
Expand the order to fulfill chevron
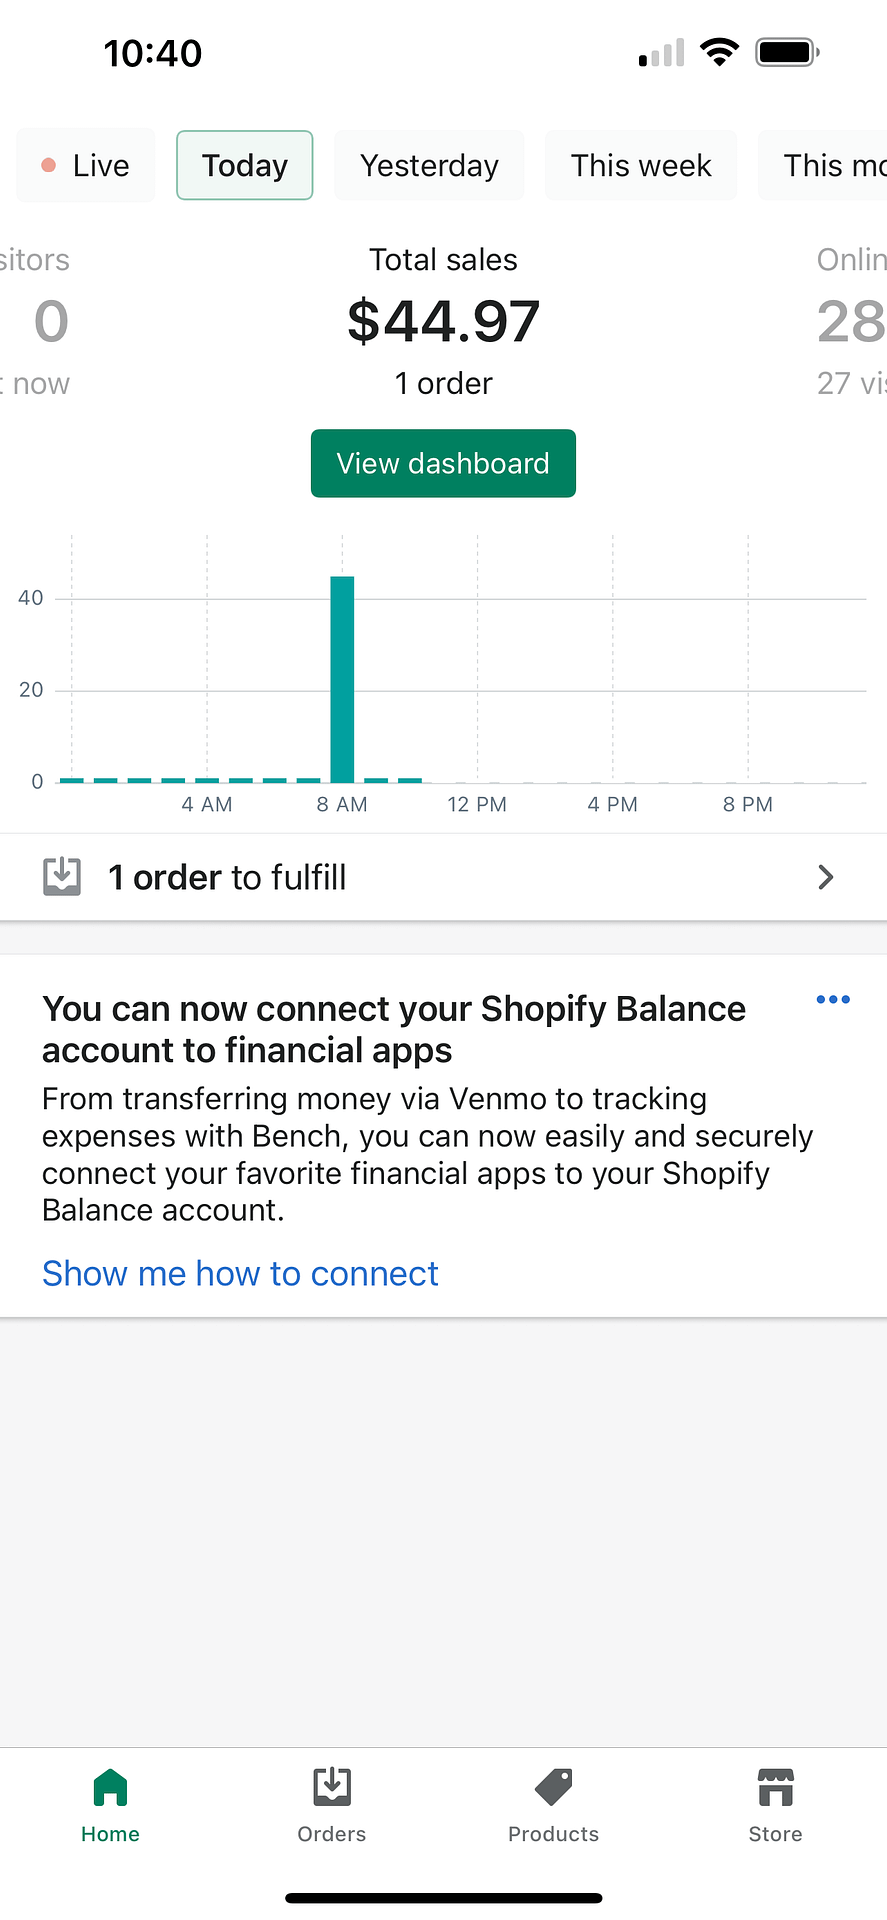(x=826, y=877)
